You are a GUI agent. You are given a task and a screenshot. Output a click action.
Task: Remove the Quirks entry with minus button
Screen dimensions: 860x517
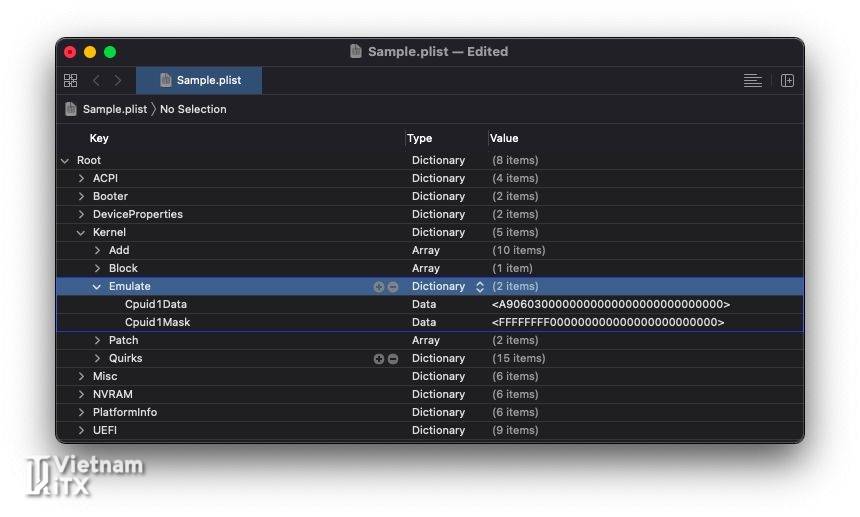pyautogui.click(x=393, y=359)
